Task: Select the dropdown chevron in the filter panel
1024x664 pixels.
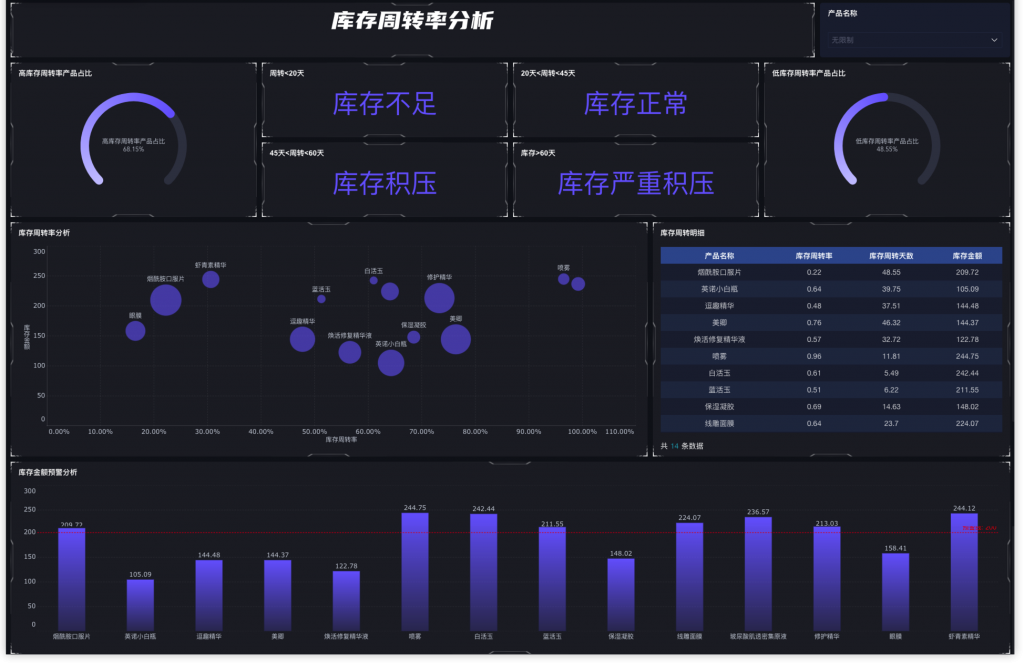Action: click(993, 38)
